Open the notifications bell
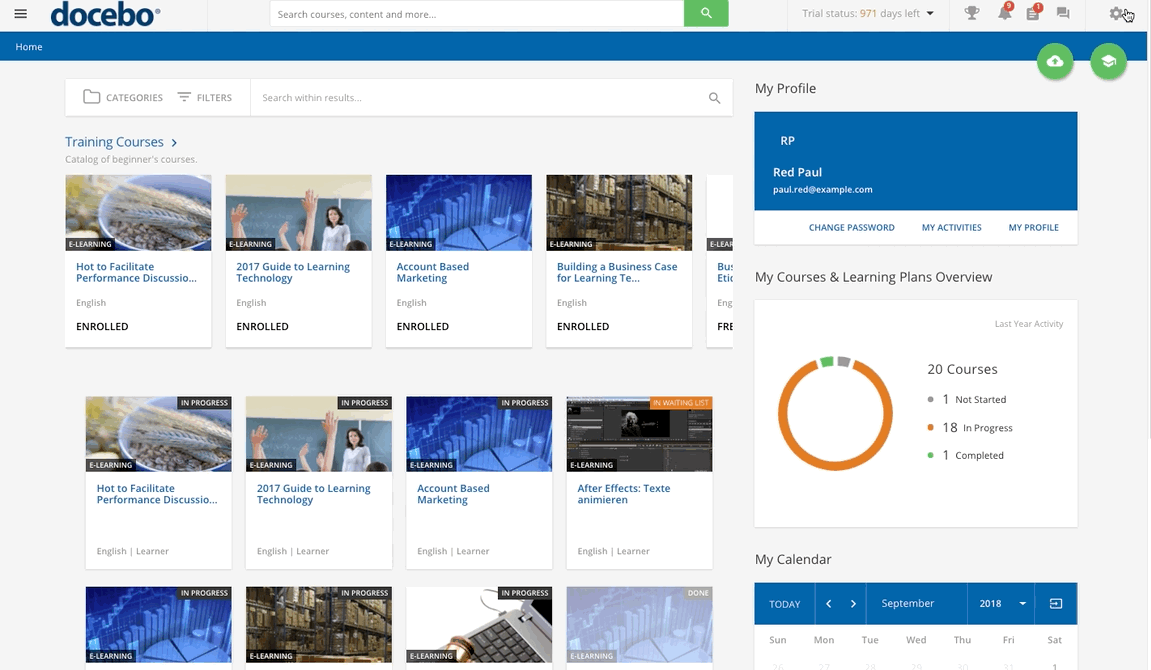Viewport: 1151px width, 670px height. tap(1004, 14)
